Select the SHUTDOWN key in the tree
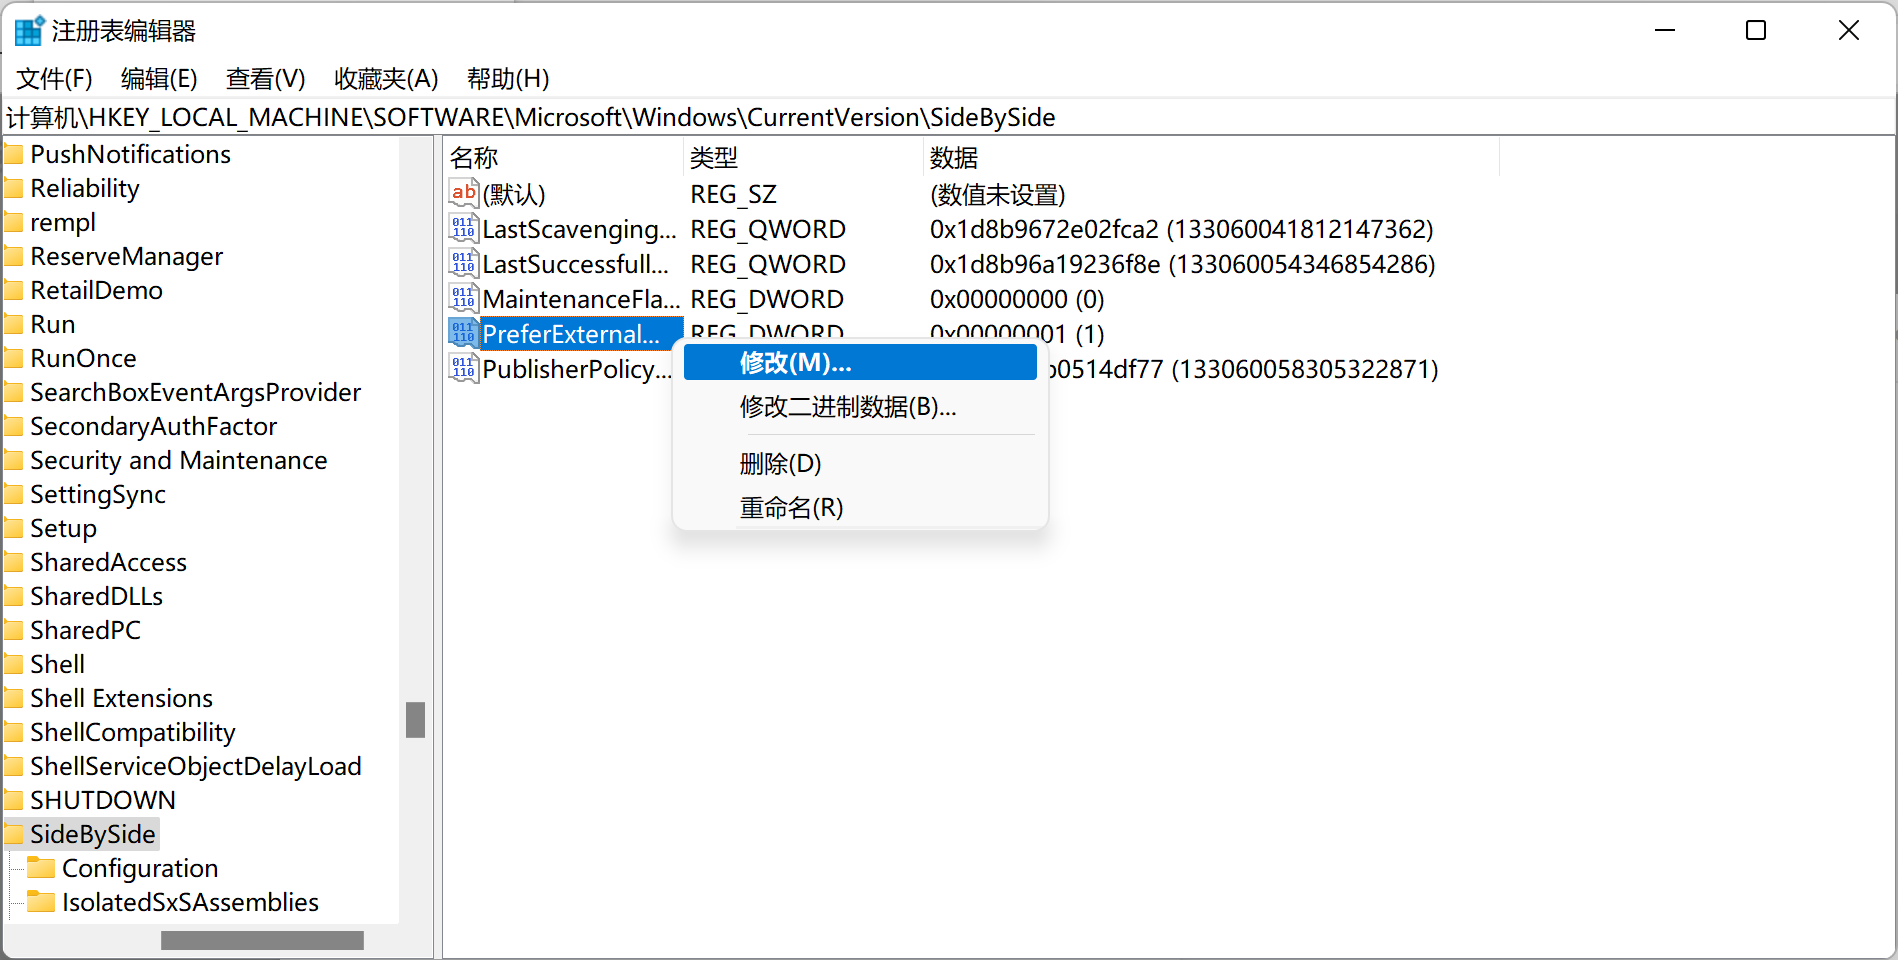The height and width of the screenshot is (960, 1898). (x=103, y=800)
